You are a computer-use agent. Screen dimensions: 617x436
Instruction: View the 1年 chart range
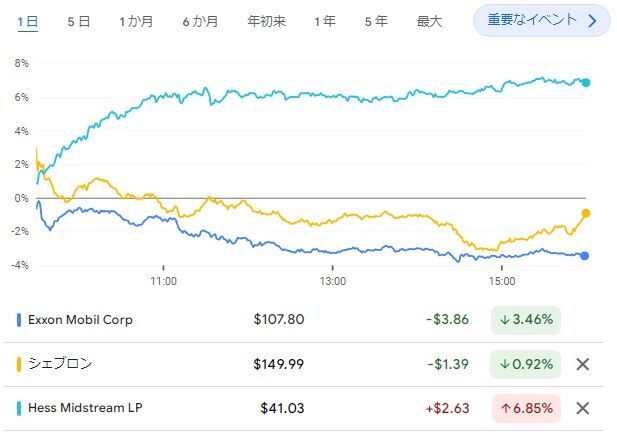tap(324, 20)
